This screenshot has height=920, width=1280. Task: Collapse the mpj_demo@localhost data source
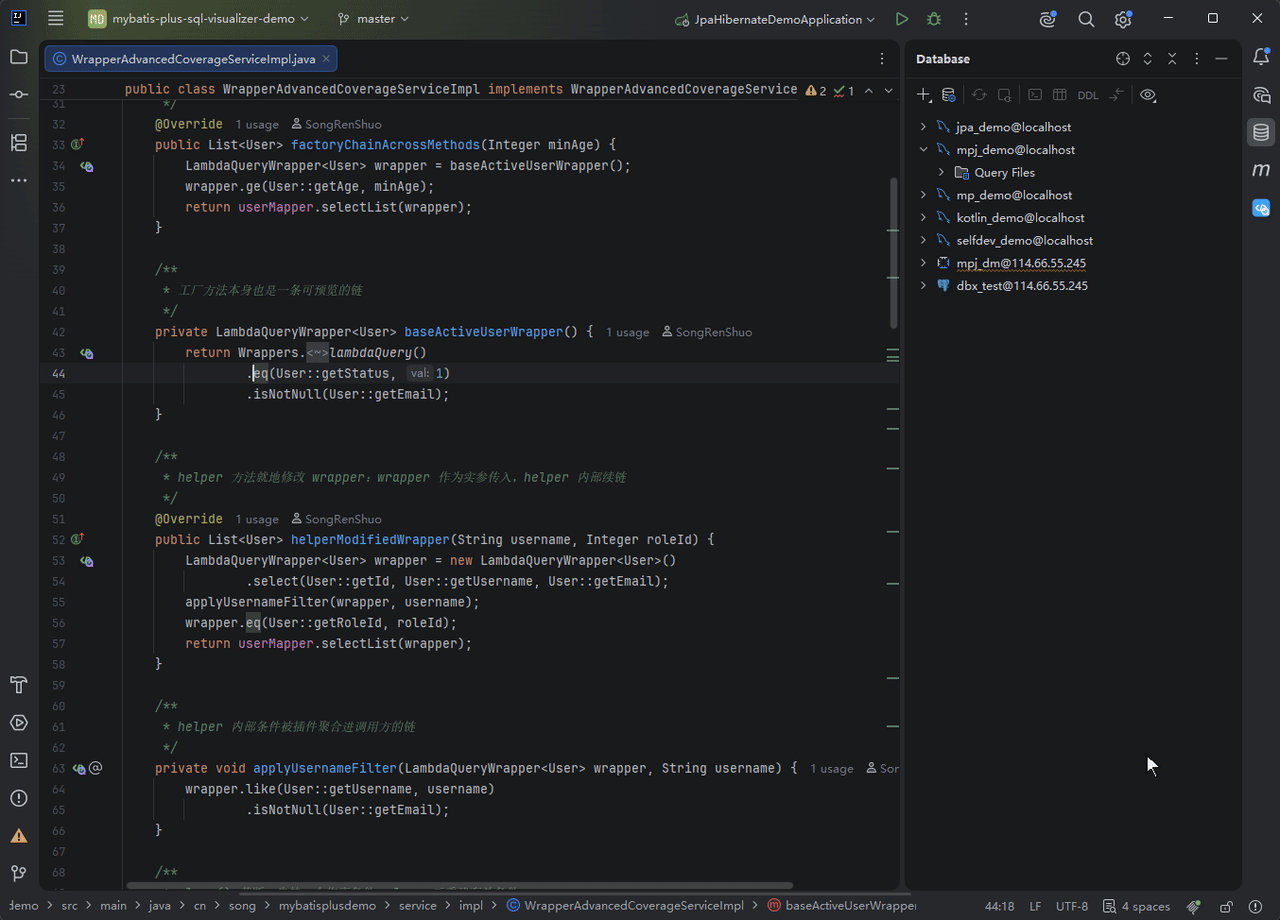(x=924, y=150)
